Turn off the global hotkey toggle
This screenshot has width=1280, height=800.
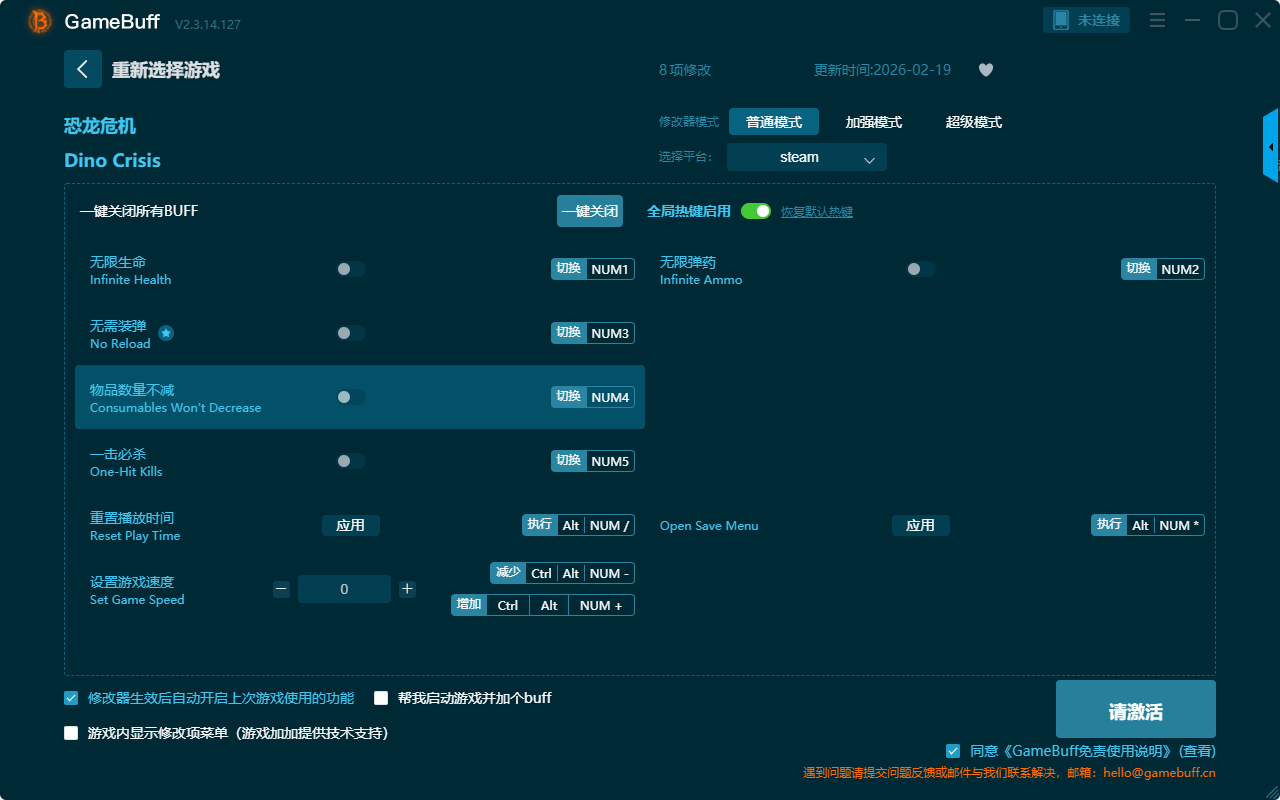tap(756, 211)
